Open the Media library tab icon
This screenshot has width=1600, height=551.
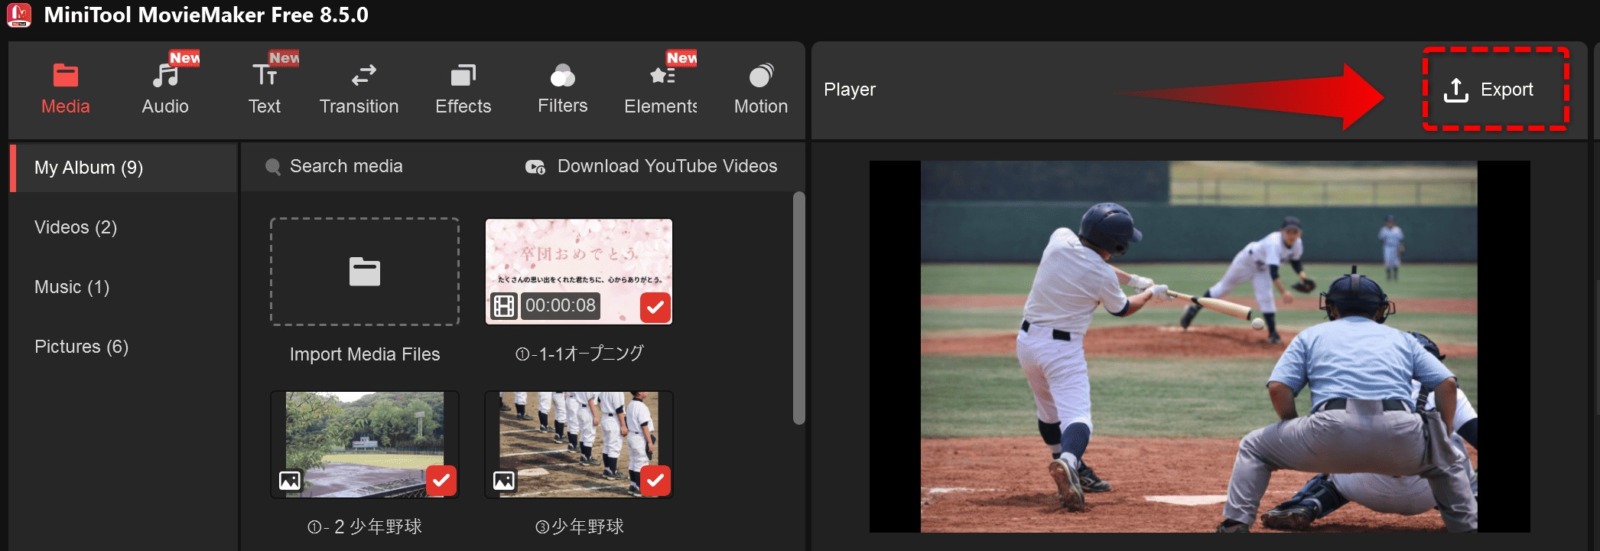pyautogui.click(x=65, y=76)
